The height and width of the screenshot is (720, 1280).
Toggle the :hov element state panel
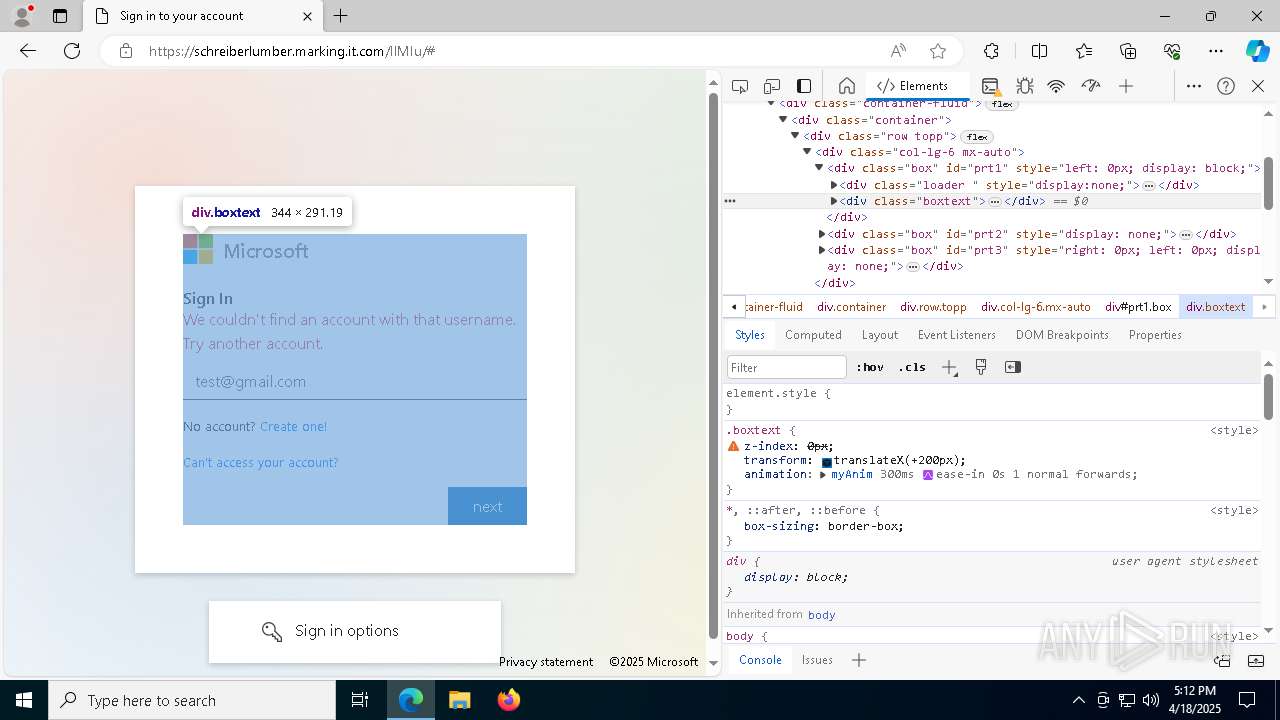(x=870, y=367)
